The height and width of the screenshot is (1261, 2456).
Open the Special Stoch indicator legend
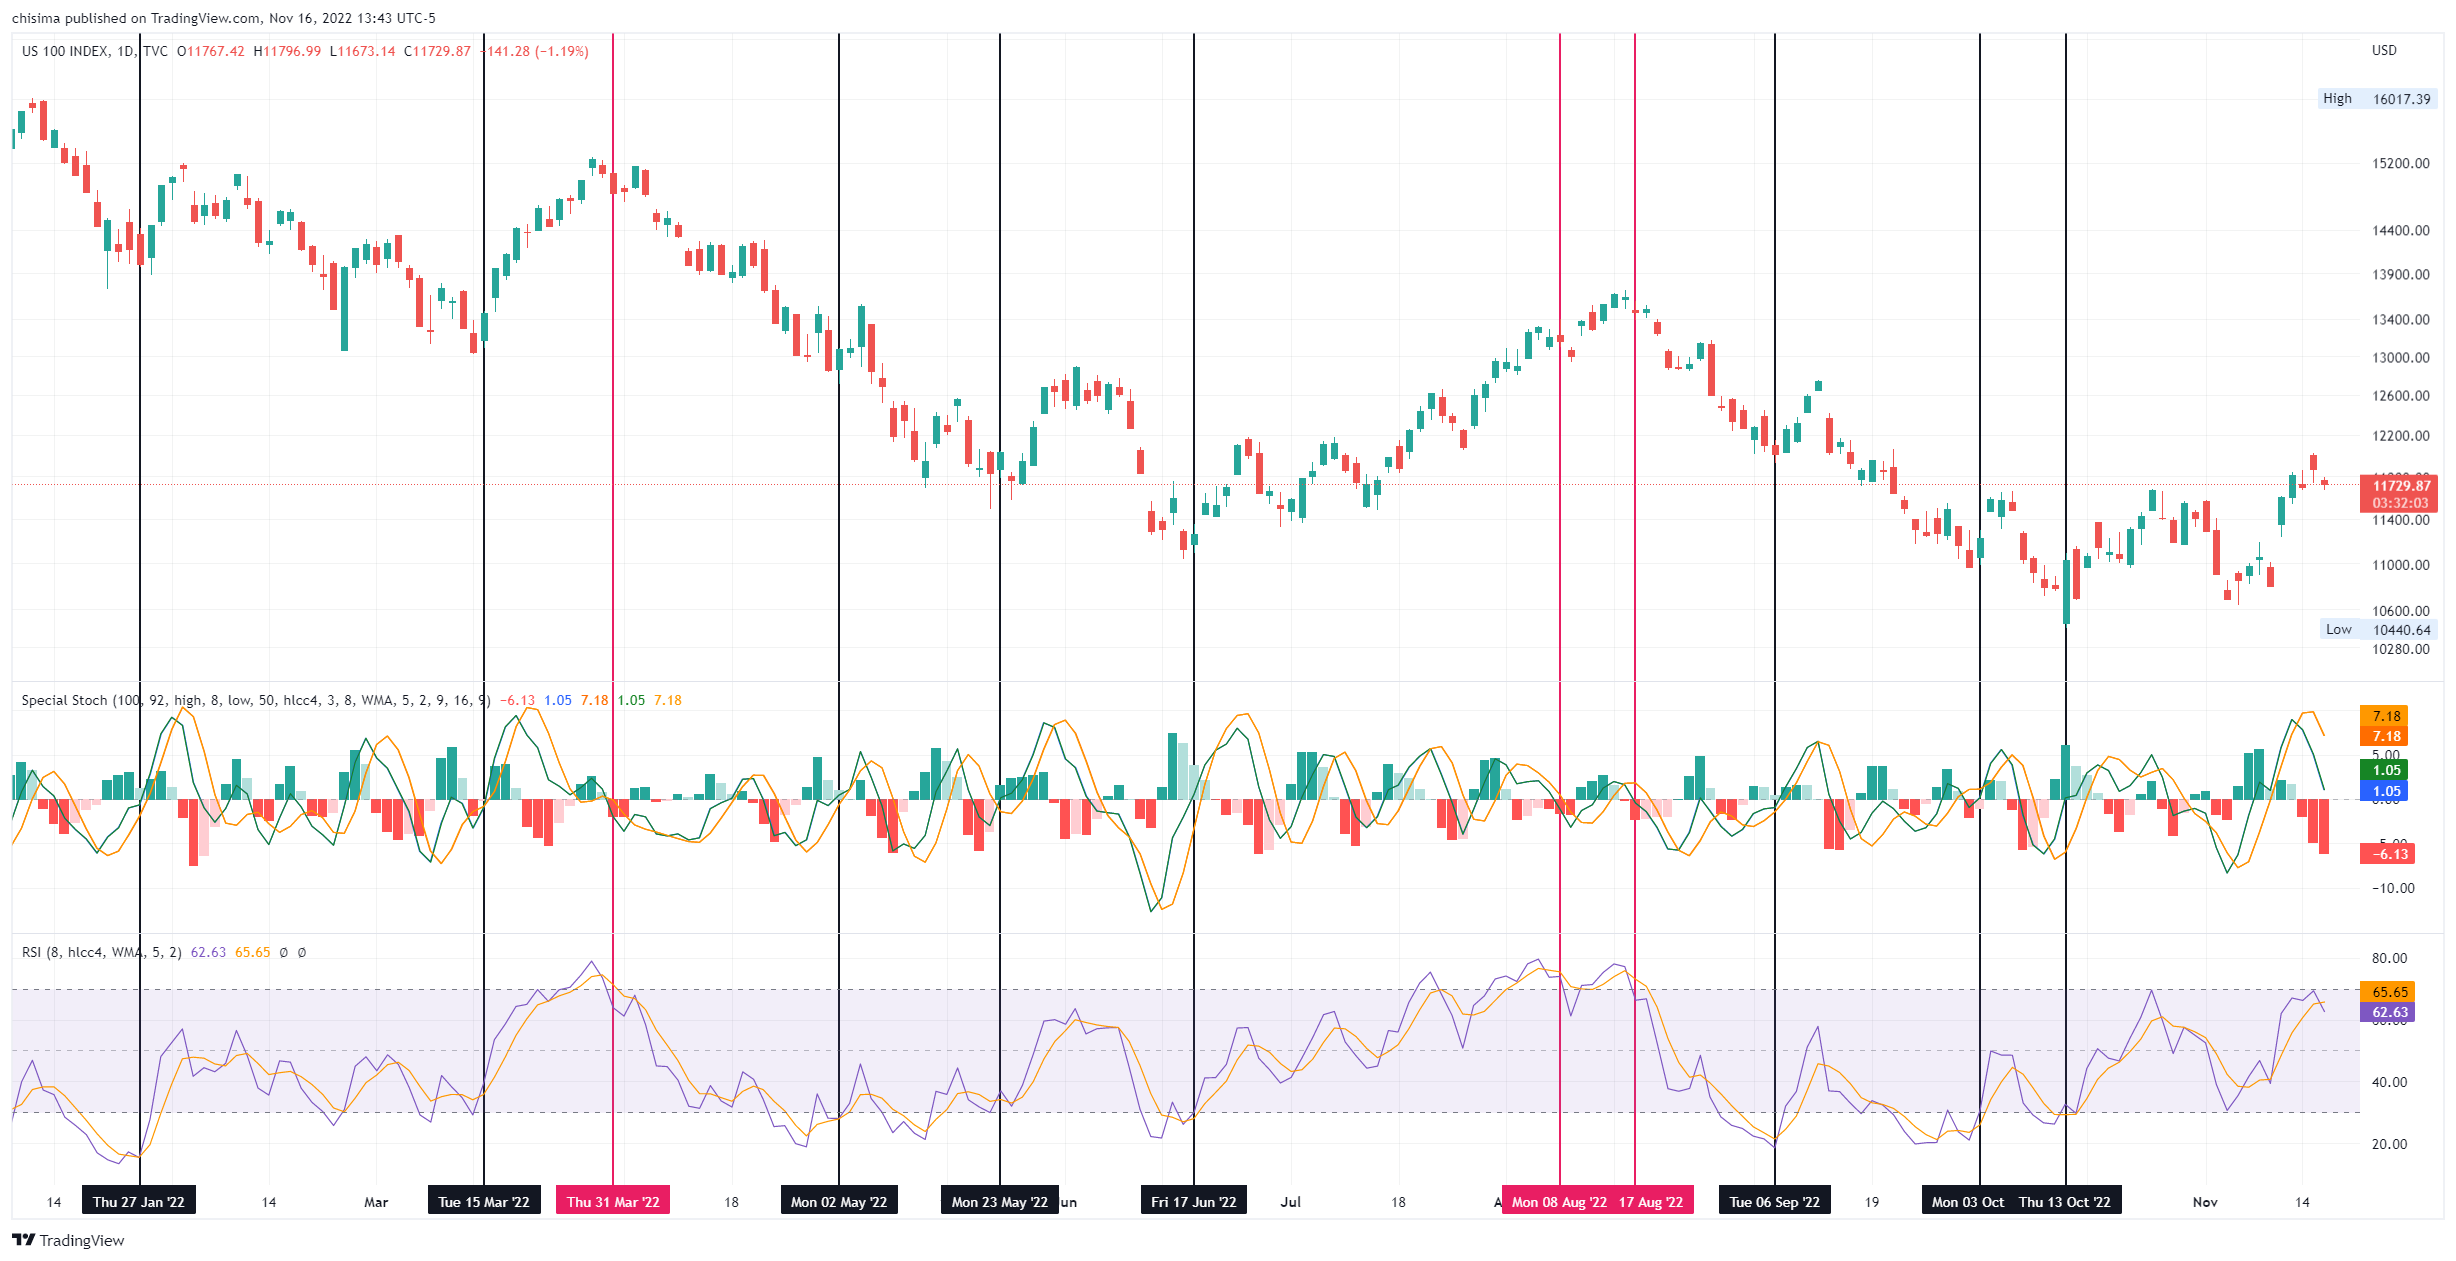click(64, 700)
